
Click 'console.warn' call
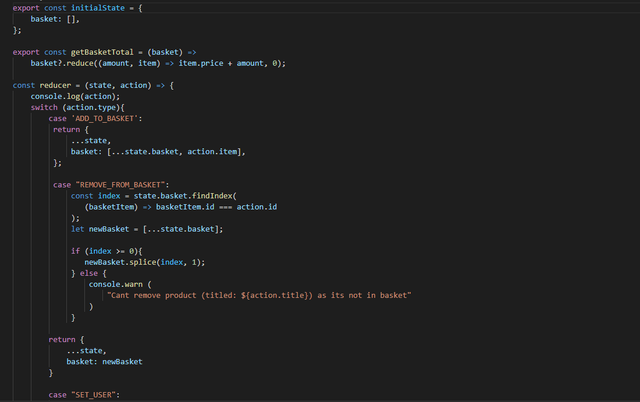(x=116, y=284)
